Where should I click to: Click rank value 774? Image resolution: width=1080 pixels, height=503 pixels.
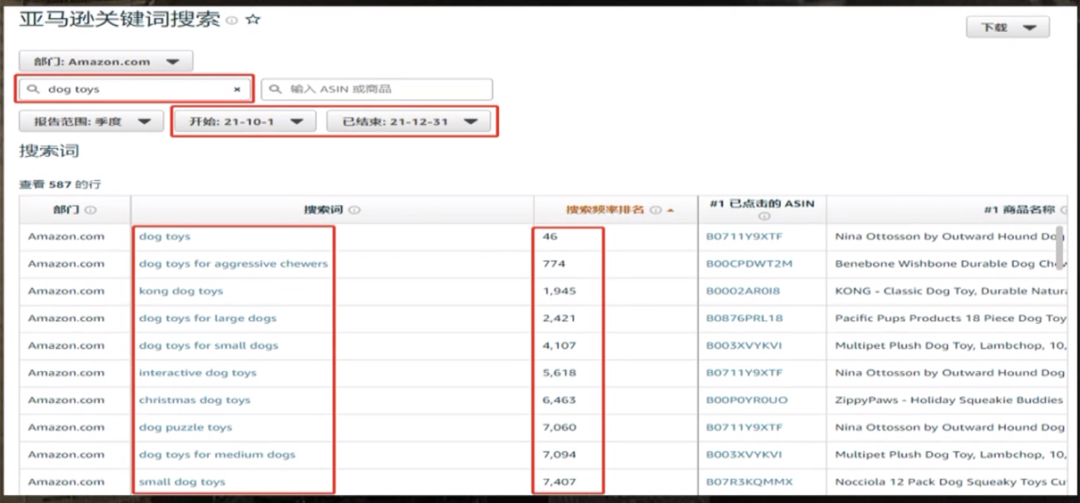(x=553, y=264)
